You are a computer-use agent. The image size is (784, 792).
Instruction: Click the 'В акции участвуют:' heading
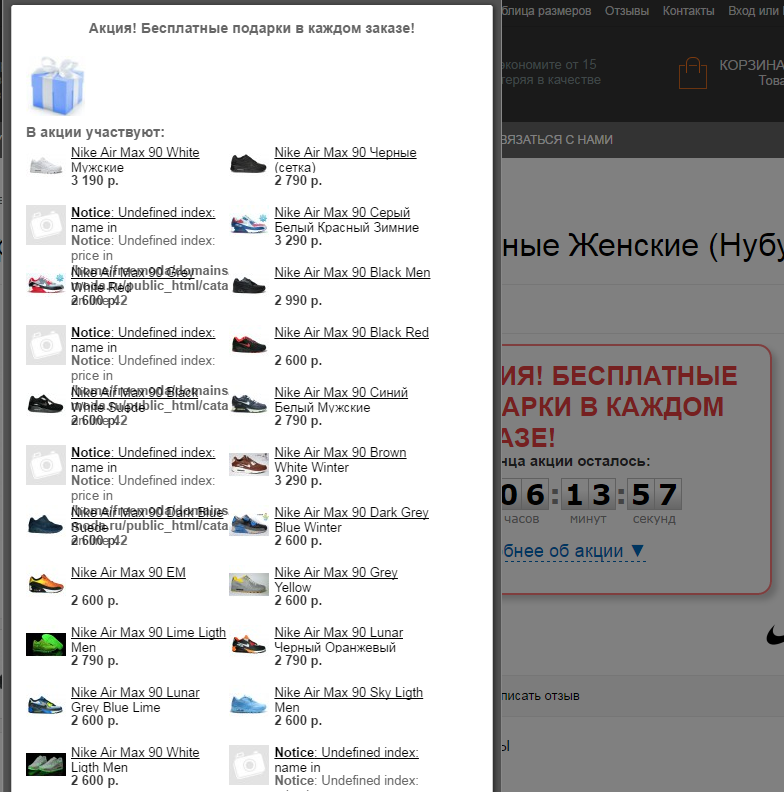point(95,132)
